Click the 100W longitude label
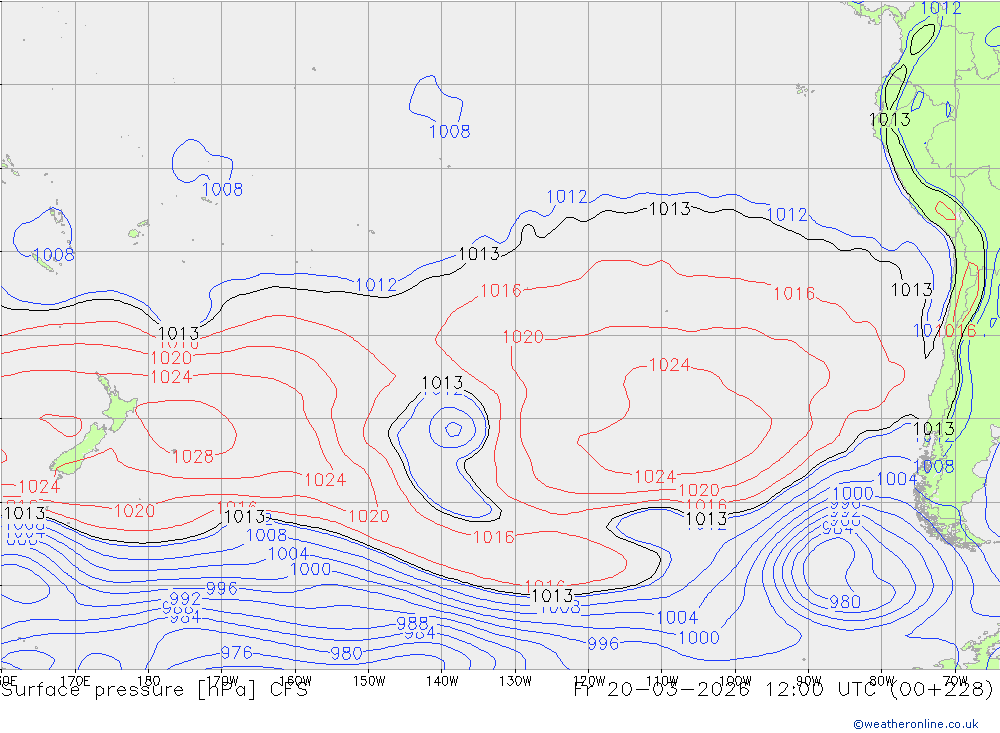1000x733 pixels. [x=735, y=681]
